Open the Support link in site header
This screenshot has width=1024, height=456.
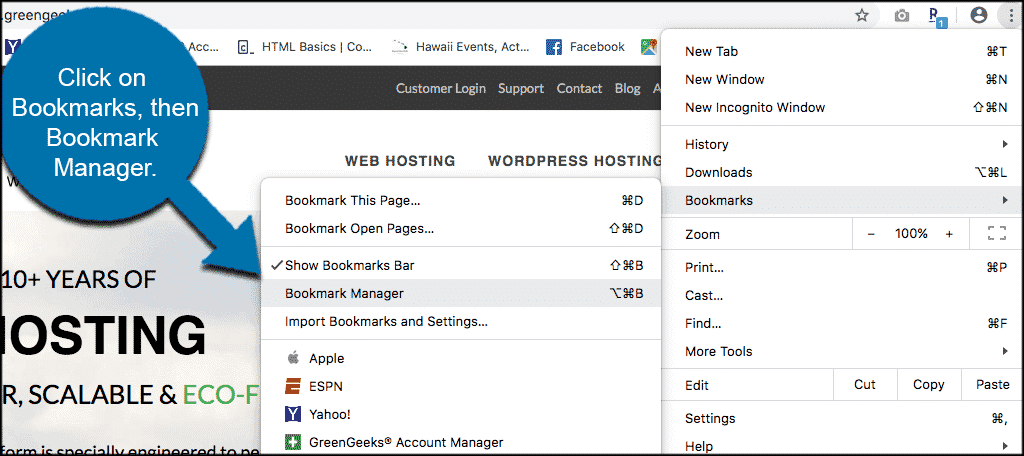click(x=521, y=88)
